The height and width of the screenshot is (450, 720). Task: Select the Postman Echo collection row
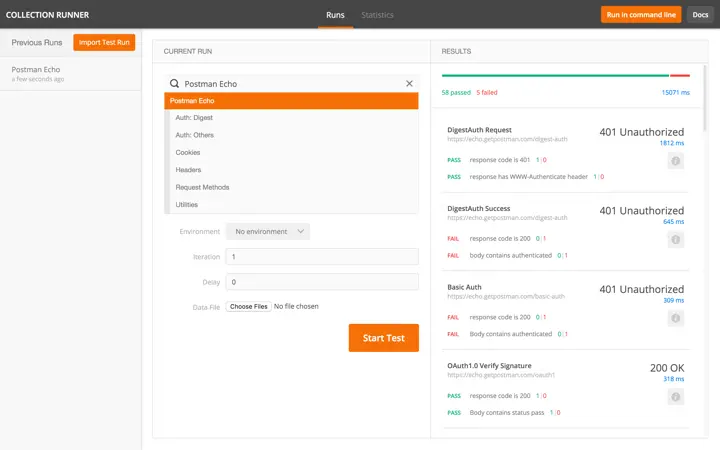291,101
